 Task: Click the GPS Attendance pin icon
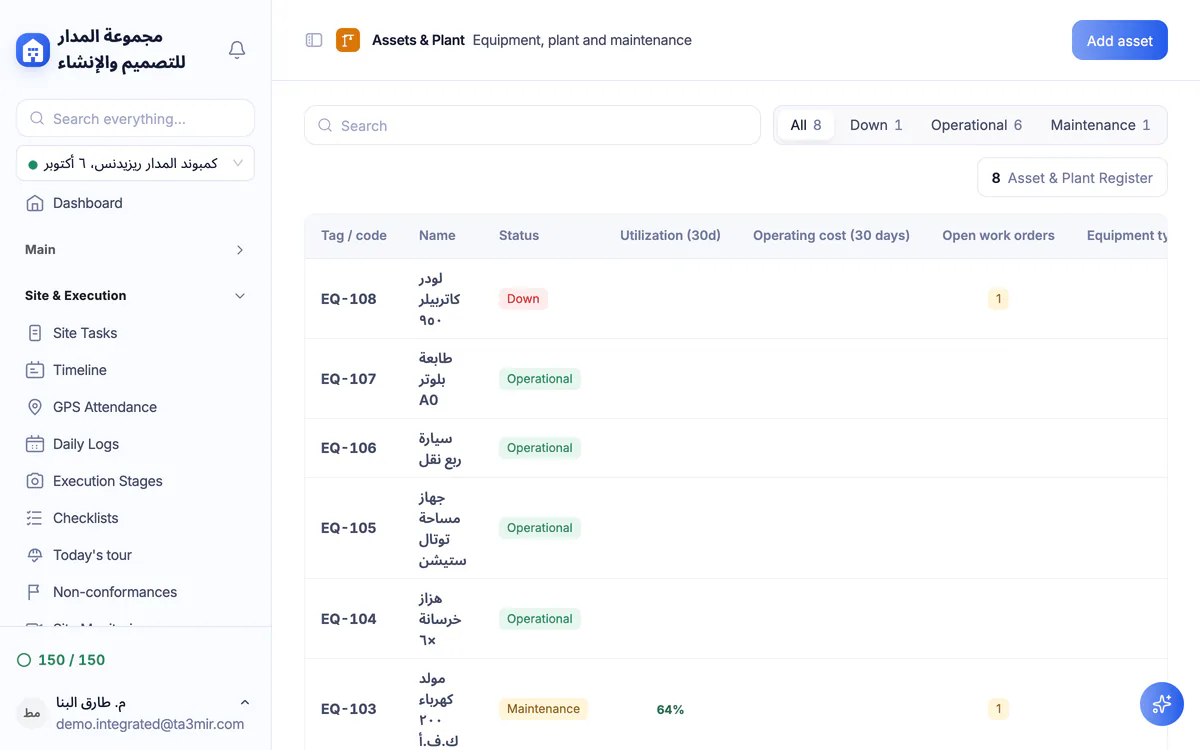pyautogui.click(x=35, y=407)
